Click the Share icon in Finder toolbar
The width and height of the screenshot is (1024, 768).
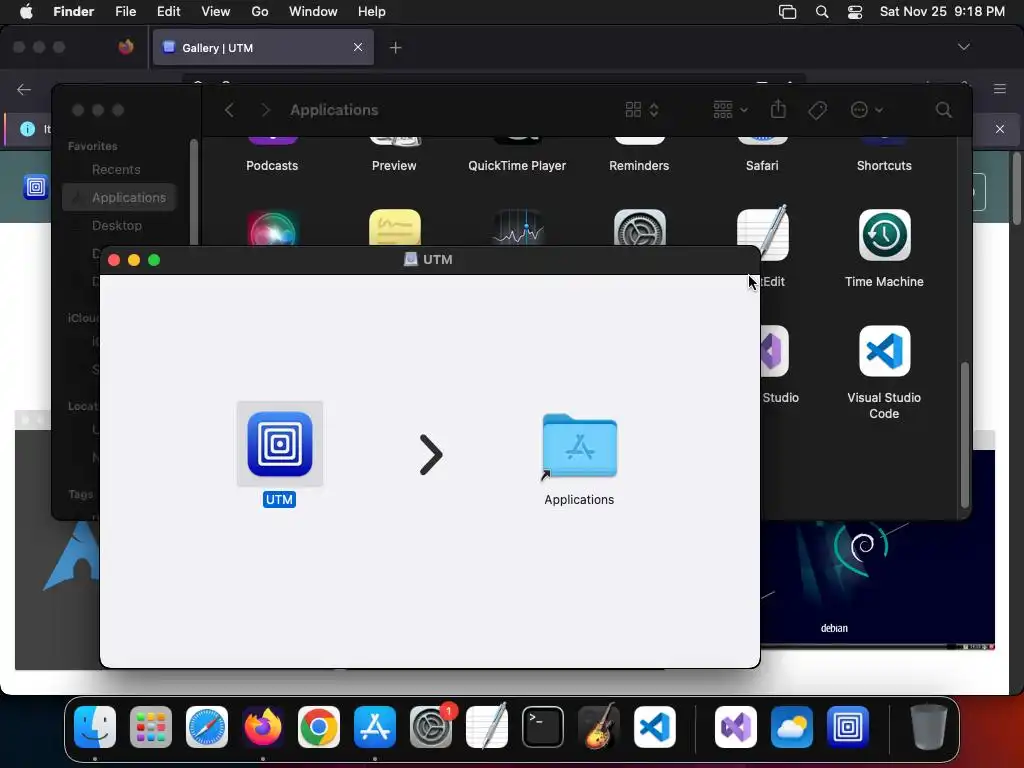coord(778,109)
